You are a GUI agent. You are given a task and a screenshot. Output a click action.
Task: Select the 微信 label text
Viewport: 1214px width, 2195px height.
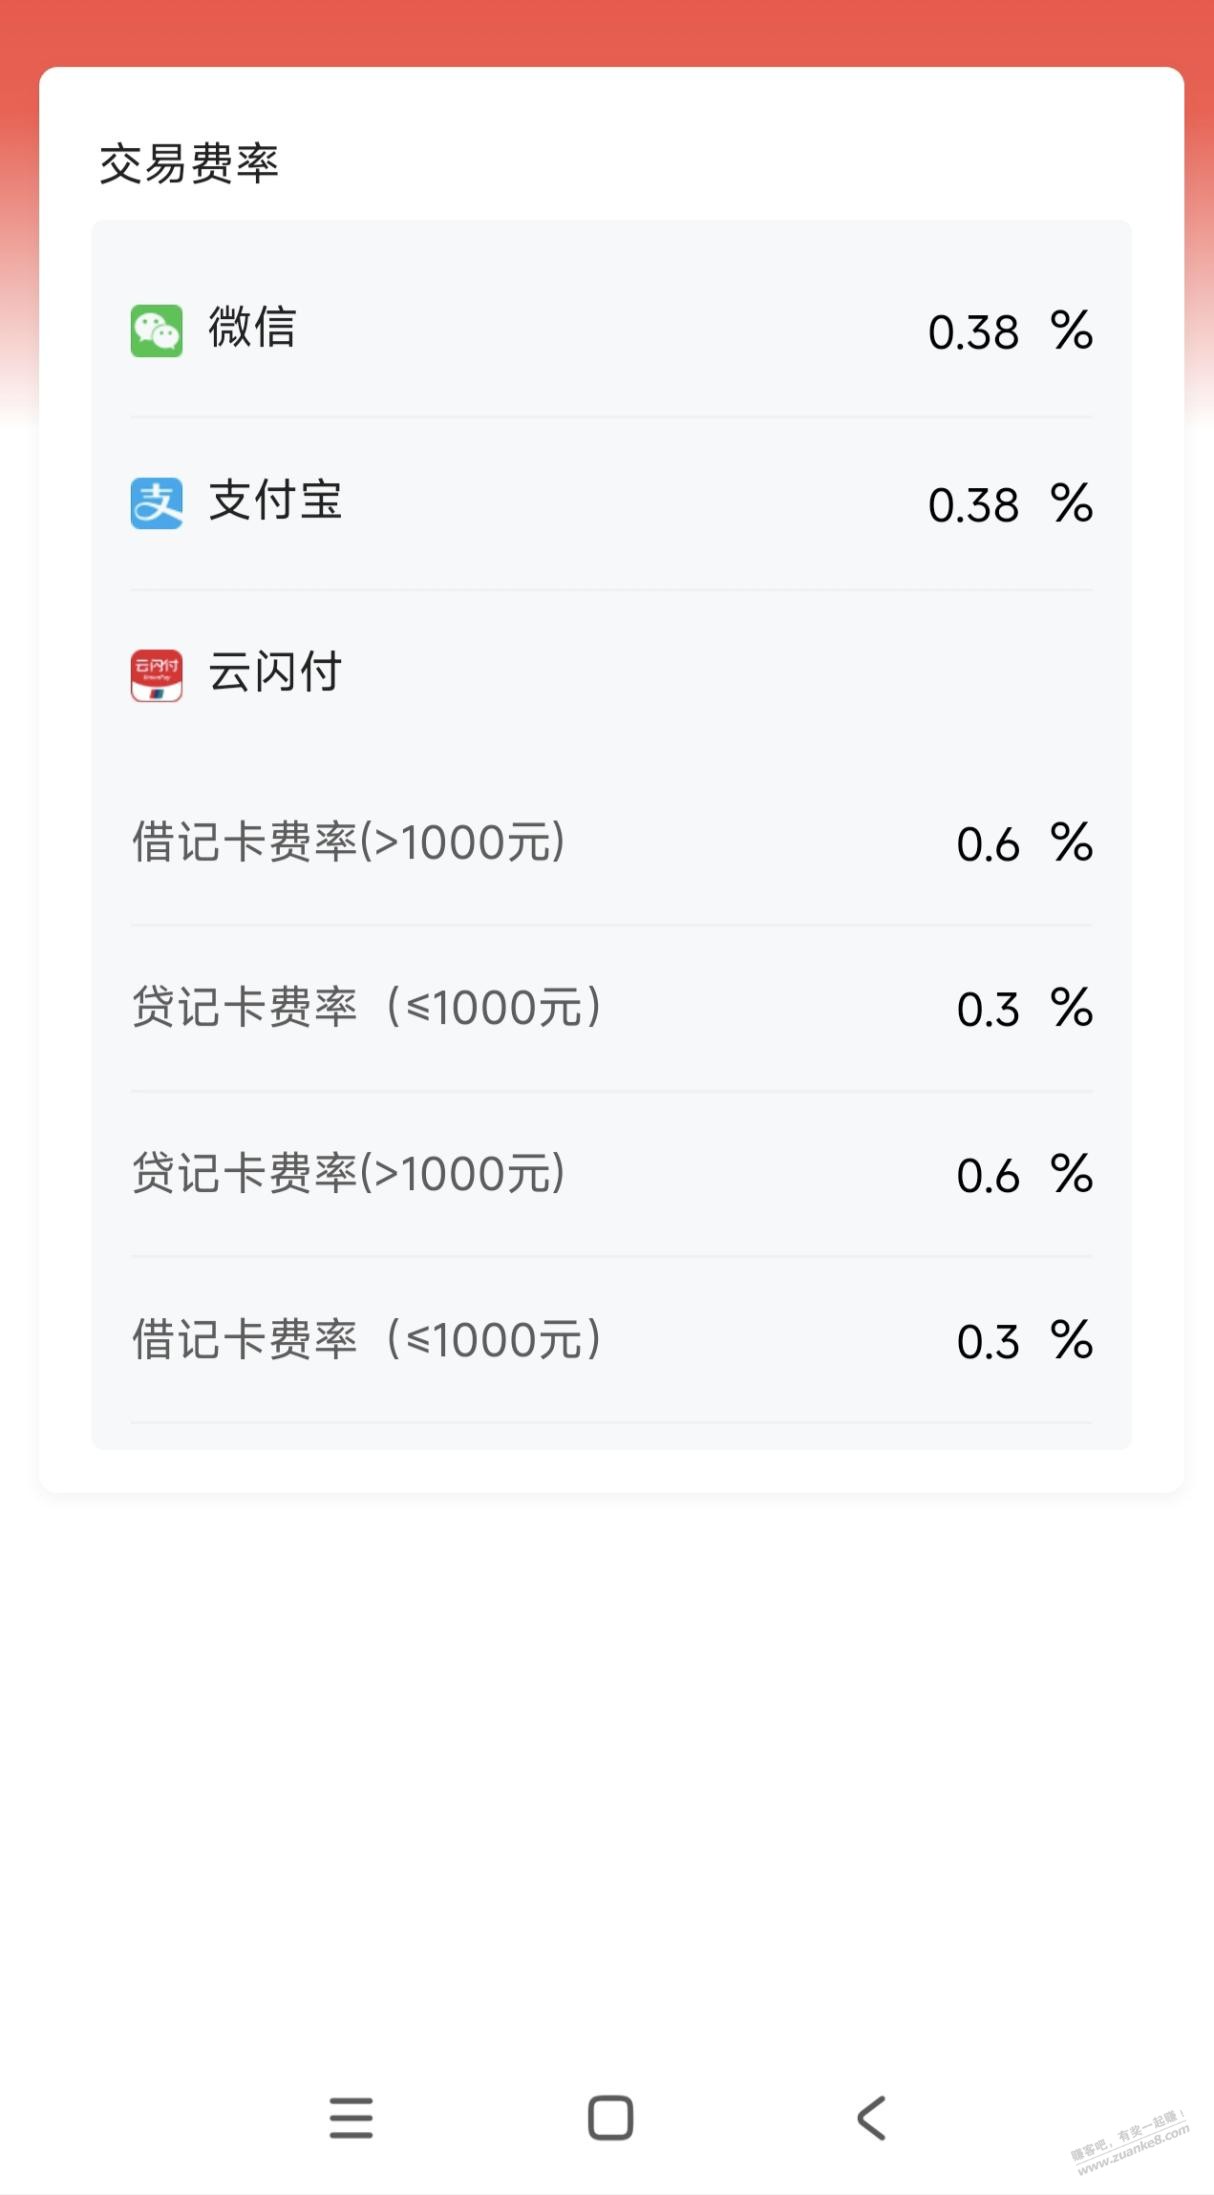[x=252, y=328]
